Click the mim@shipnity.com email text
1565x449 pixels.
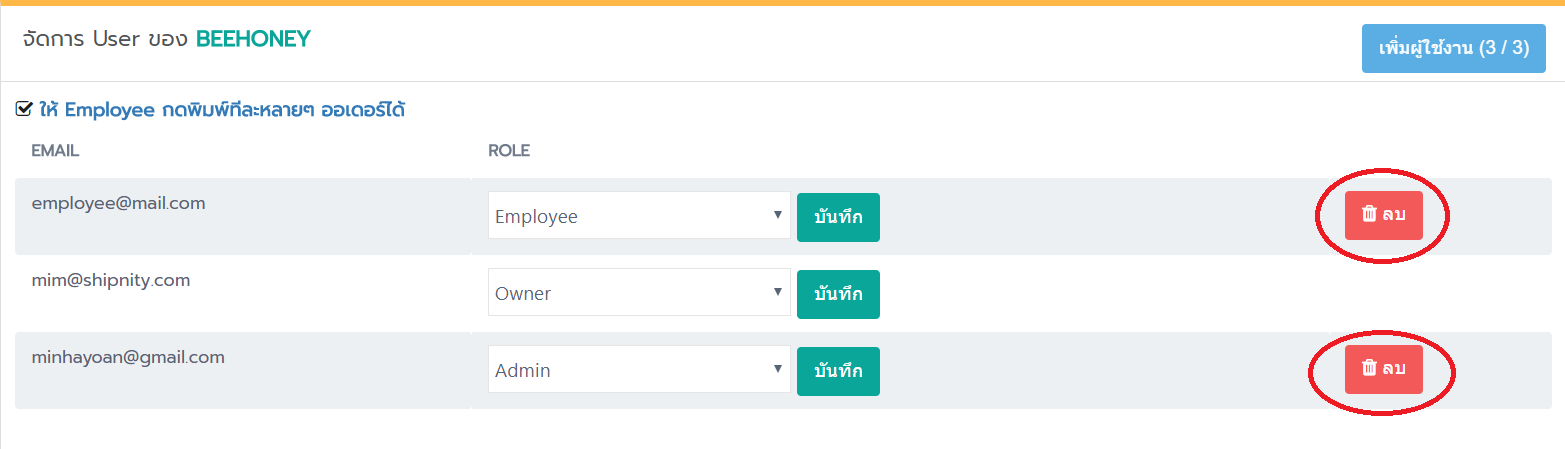pos(110,280)
